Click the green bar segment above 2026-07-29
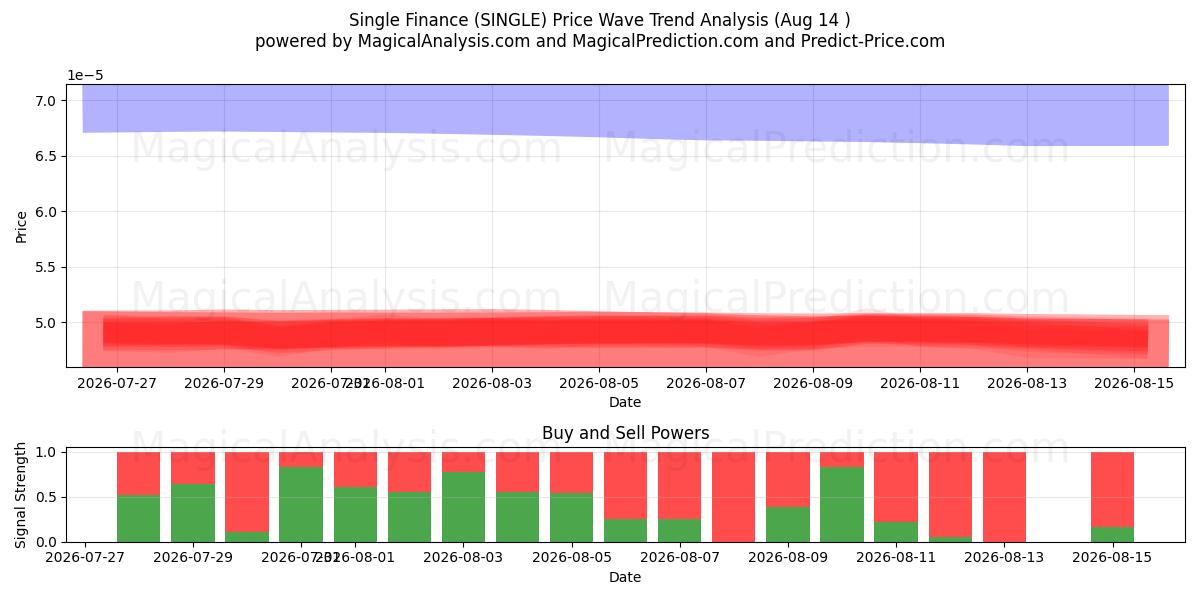 click(x=193, y=513)
